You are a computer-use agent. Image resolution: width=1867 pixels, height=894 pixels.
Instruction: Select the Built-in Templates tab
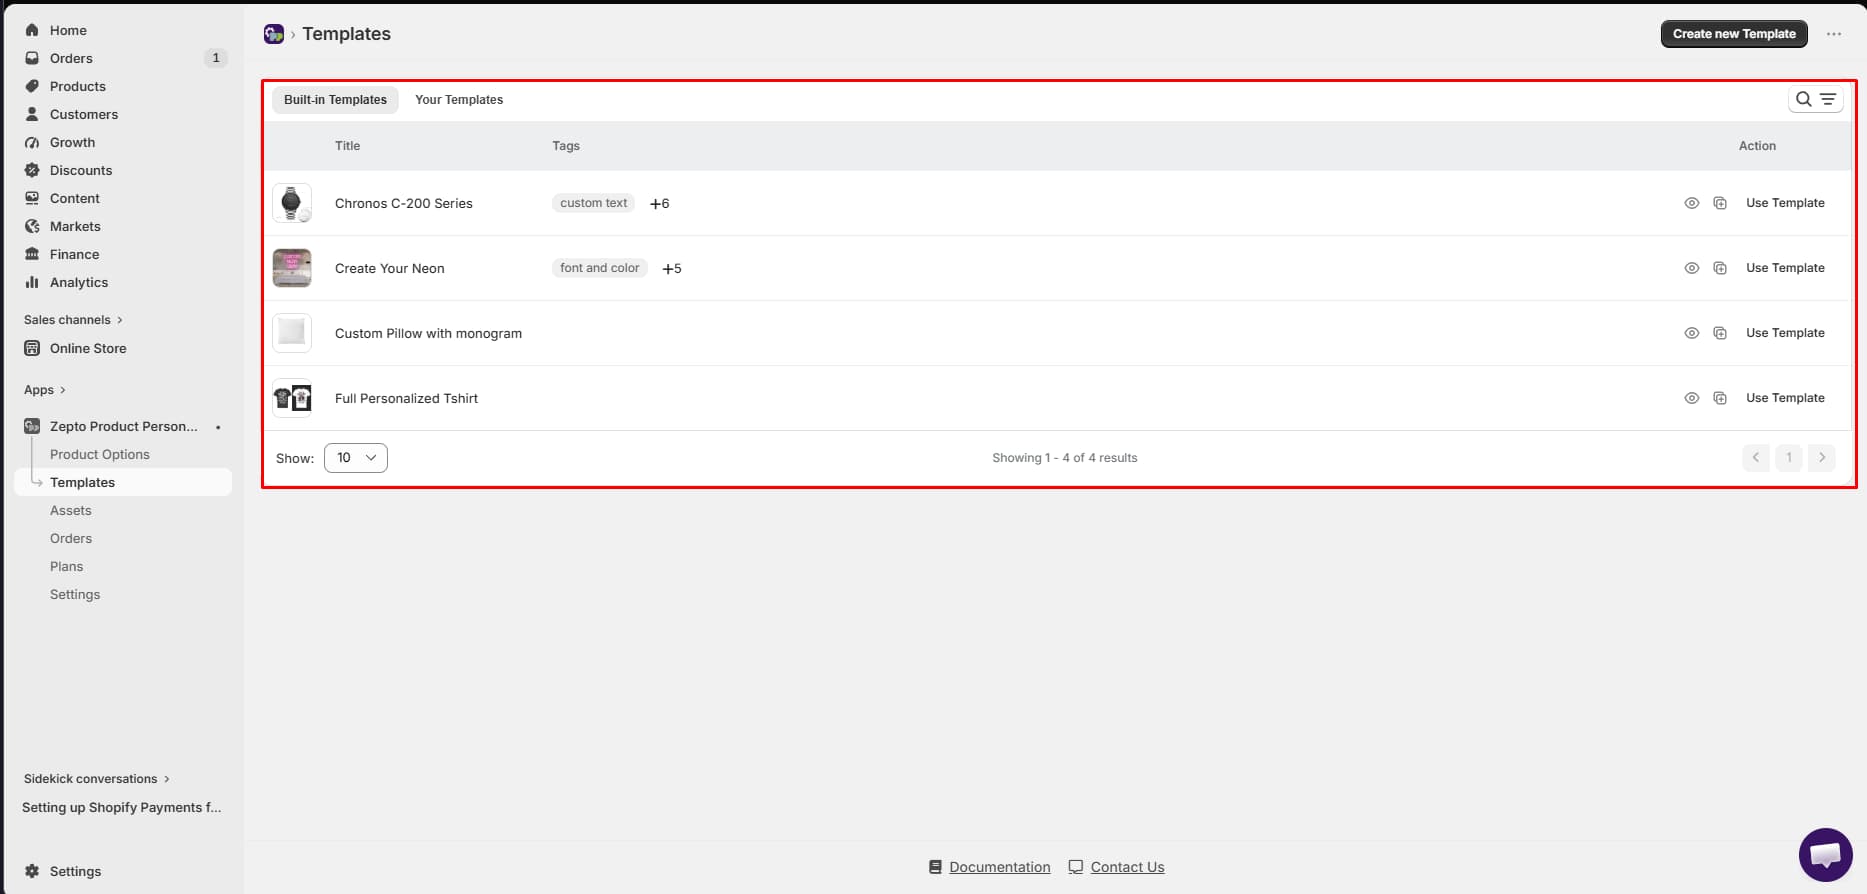pos(335,100)
